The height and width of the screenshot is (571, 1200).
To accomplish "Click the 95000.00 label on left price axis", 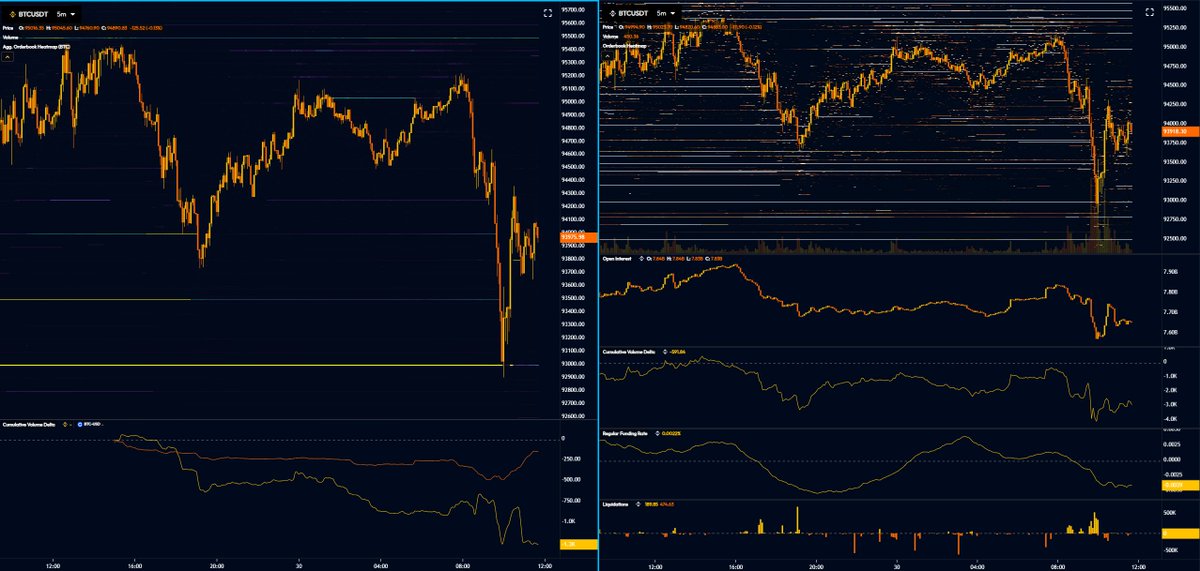I will click(574, 101).
